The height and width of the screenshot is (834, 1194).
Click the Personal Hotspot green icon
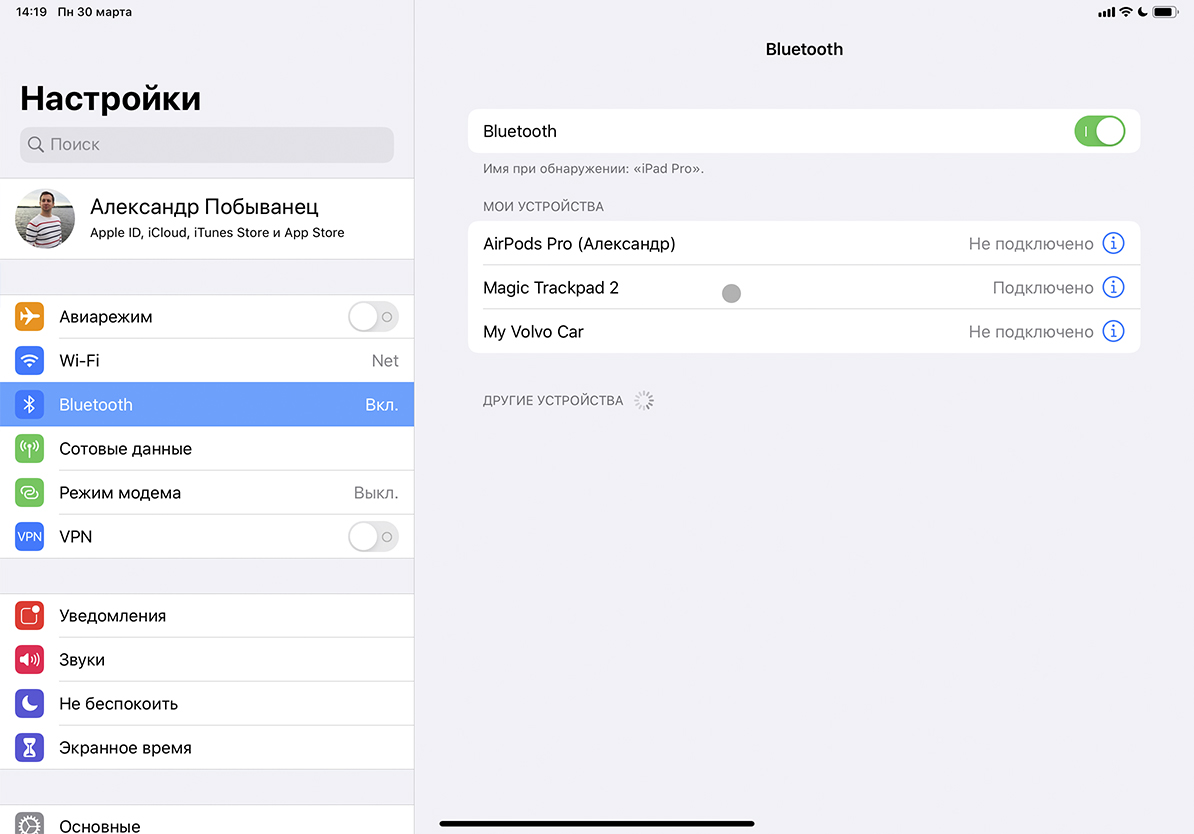(30, 493)
